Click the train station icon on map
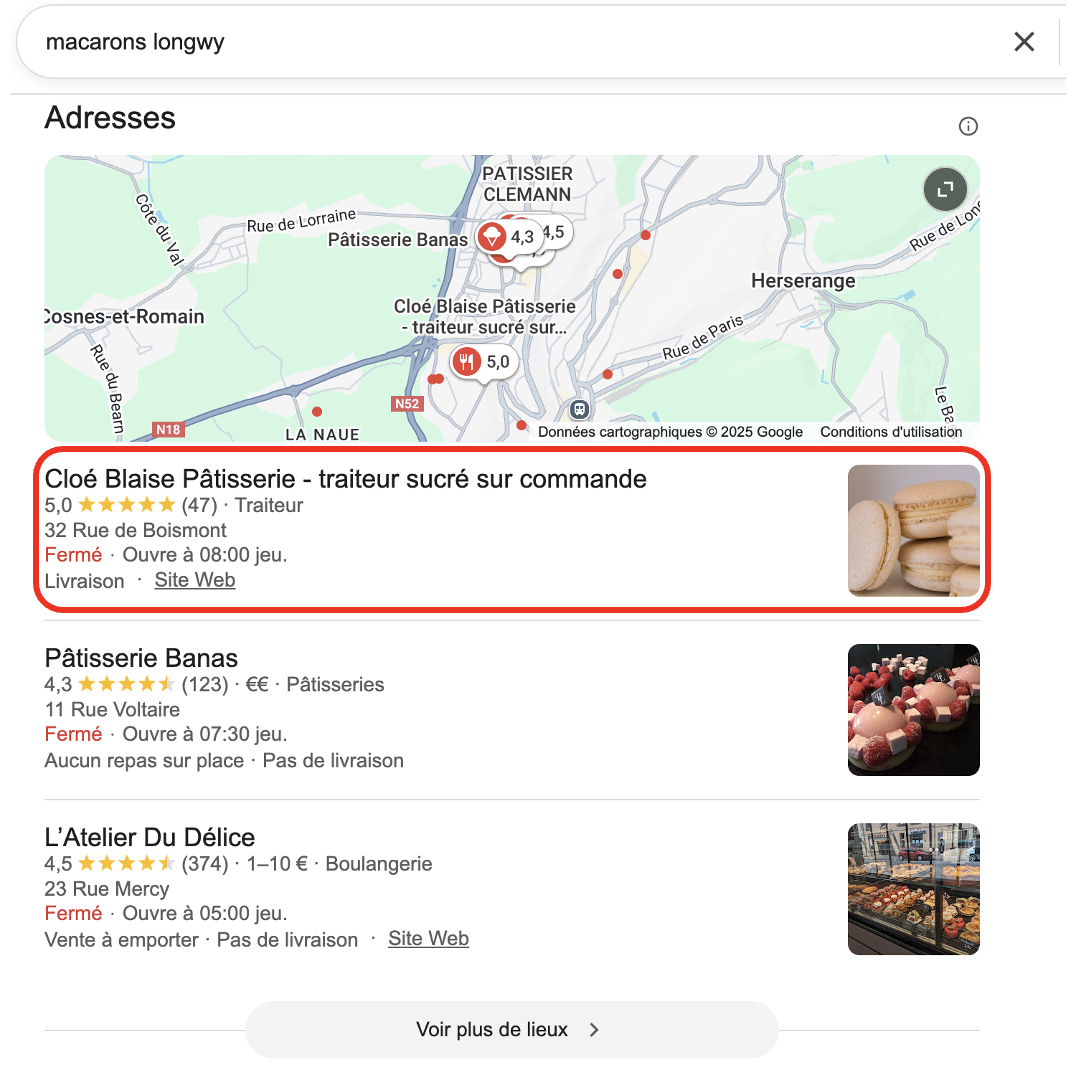 pos(580,409)
